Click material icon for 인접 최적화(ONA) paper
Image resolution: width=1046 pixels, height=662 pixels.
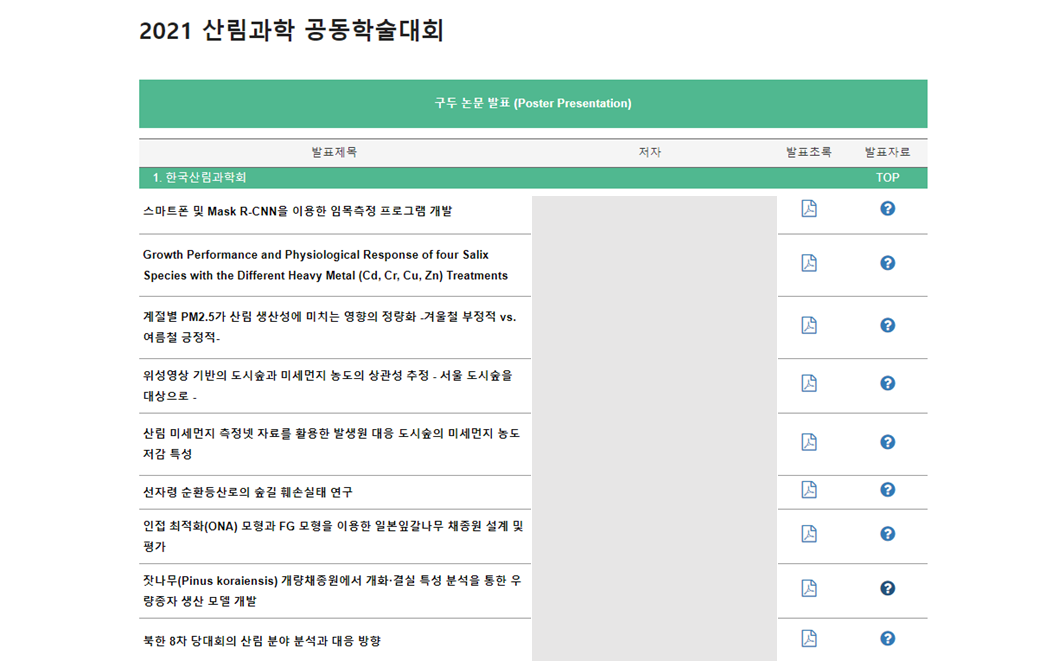click(x=887, y=534)
